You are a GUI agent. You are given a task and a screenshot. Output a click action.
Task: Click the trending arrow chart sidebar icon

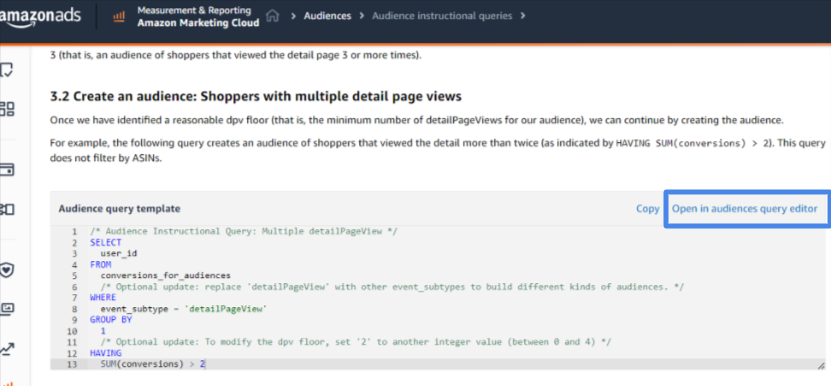point(7,349)
